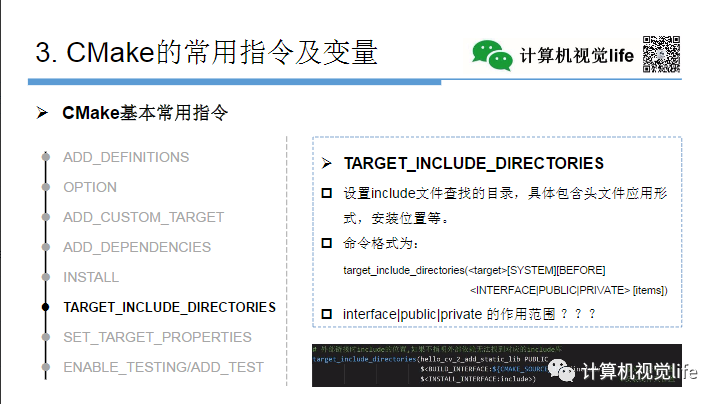Click the square bullet before "interface|public|private"

click(326, 314)
